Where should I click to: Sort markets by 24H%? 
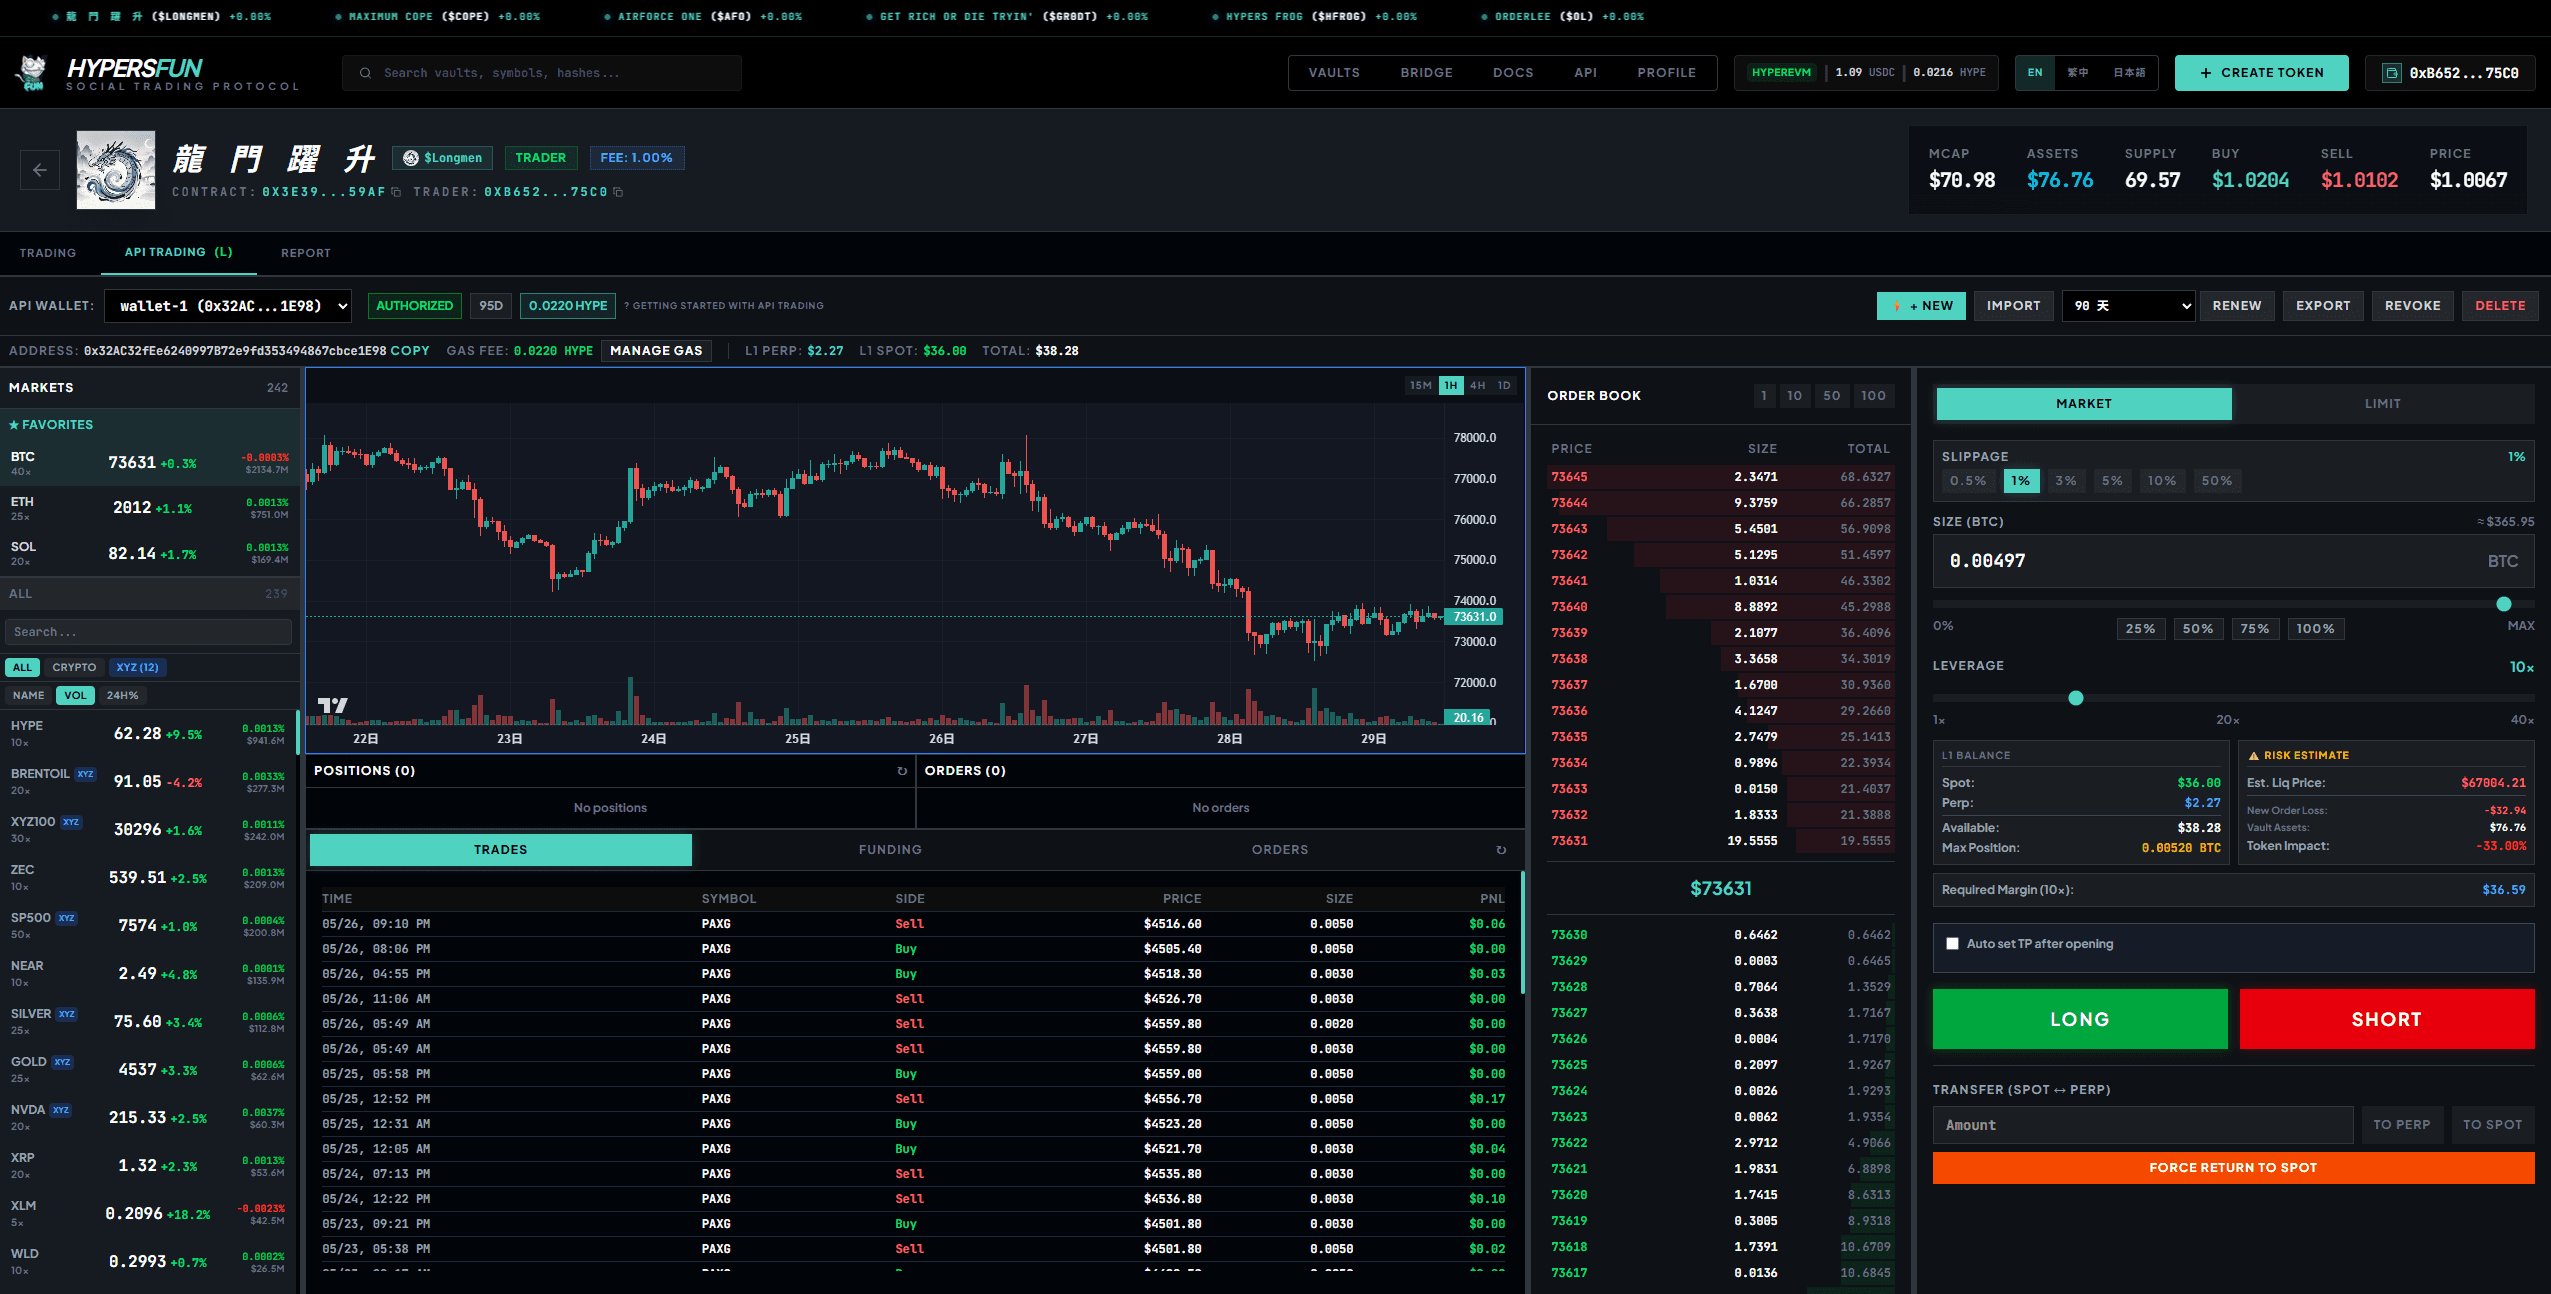pyautogui.click(x=122, y=696)
